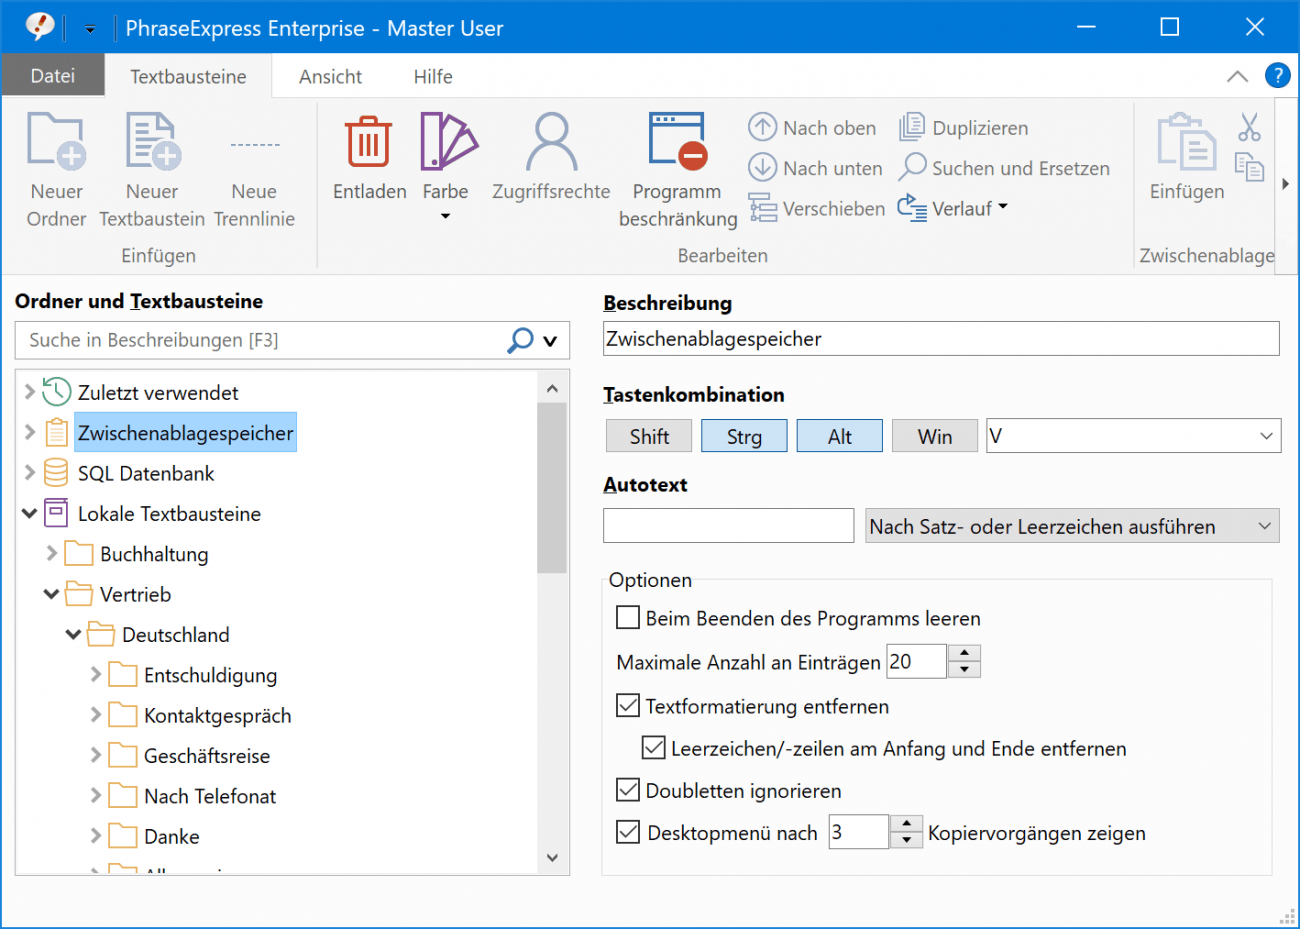The image size is (1300, 929).
Task: Expand the Zwischenablagespeicher node
Action: [x=29, y=432]
